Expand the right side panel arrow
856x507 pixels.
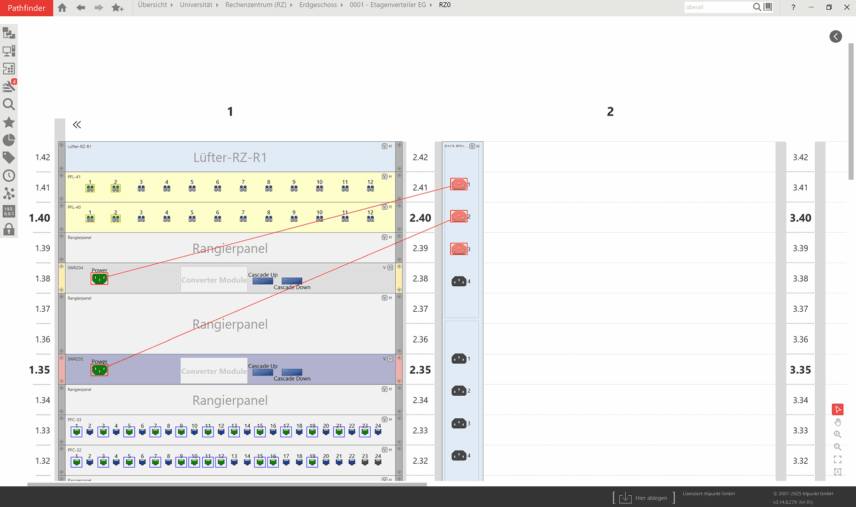[835, 36]
